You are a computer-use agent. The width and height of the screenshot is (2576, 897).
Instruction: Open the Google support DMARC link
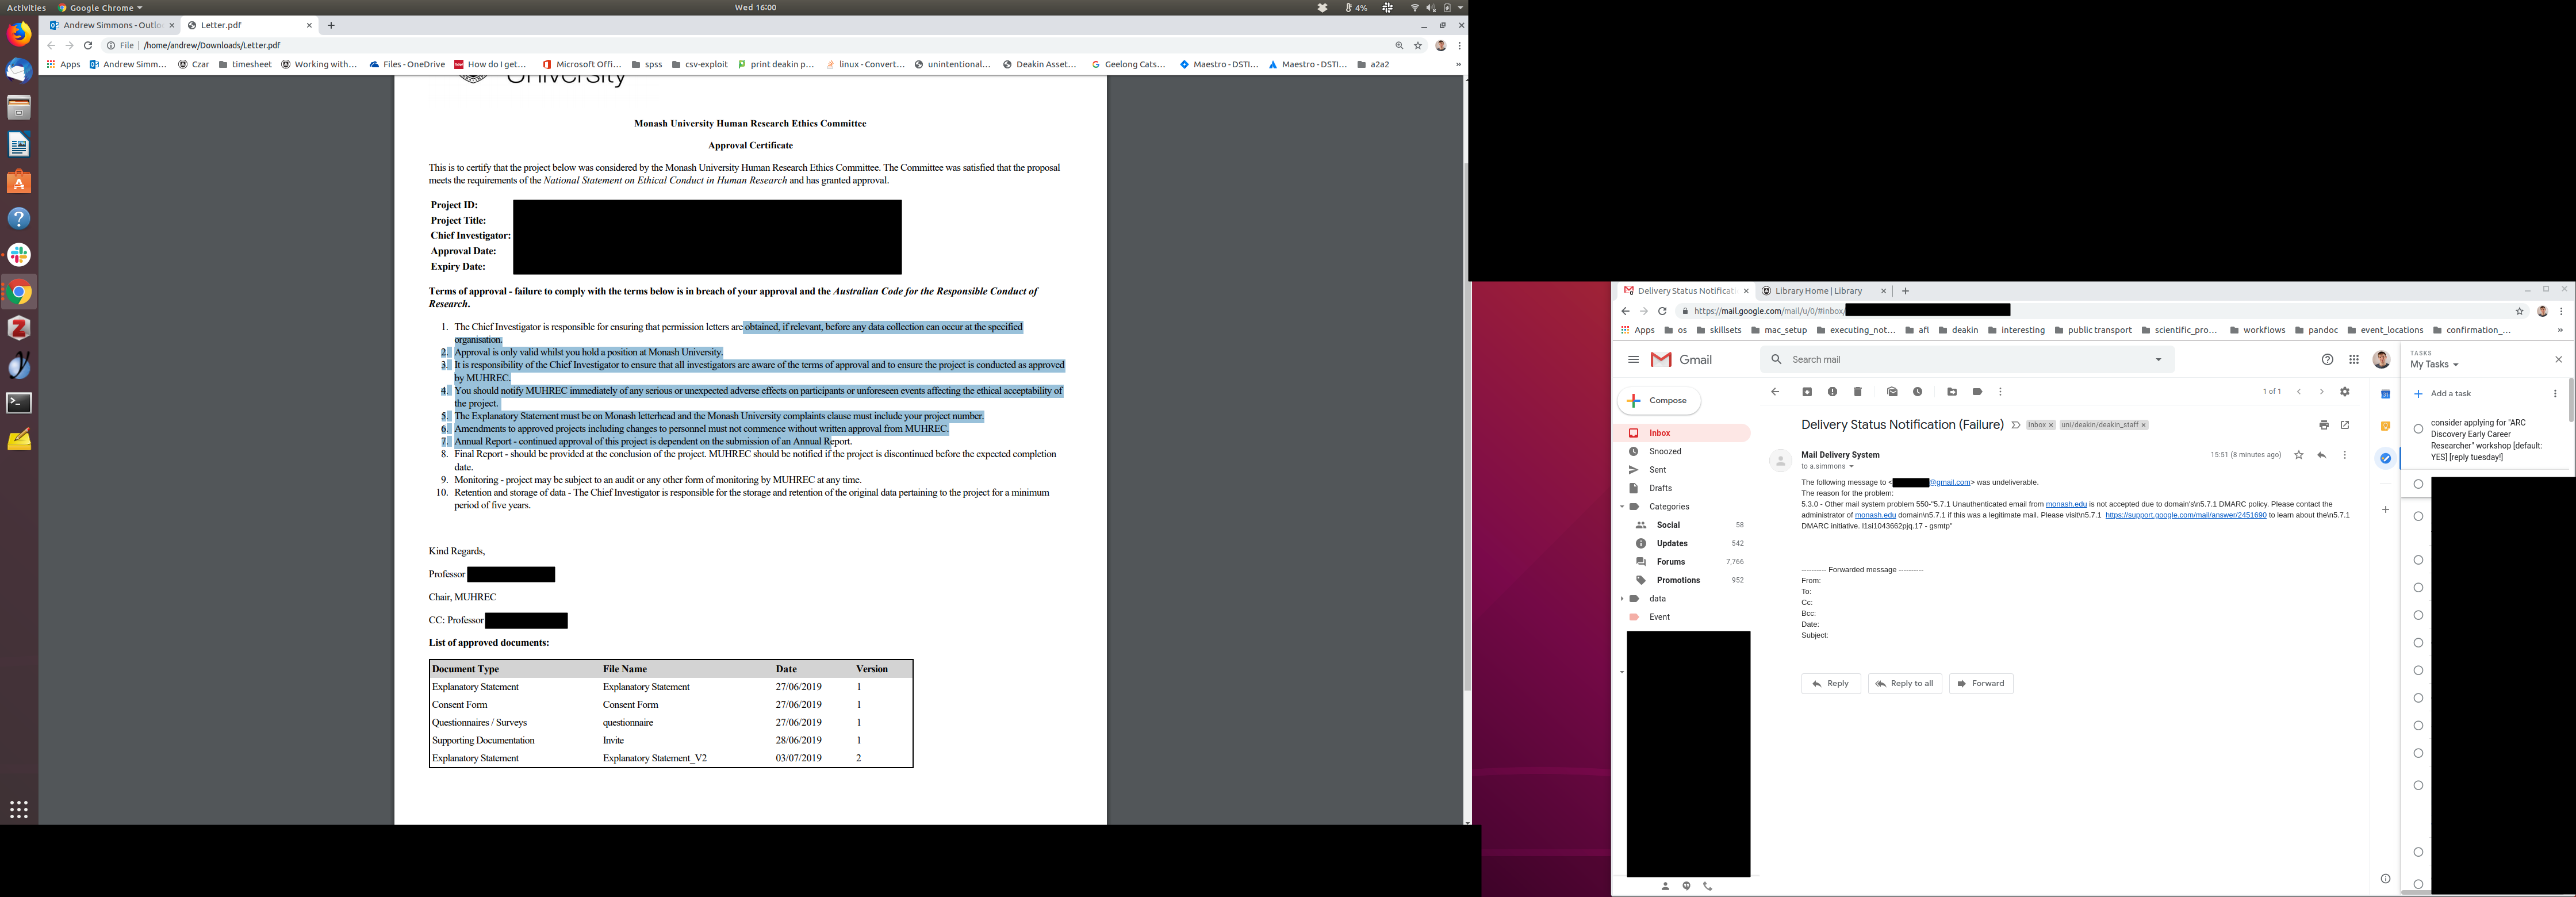coord(2185,515)
